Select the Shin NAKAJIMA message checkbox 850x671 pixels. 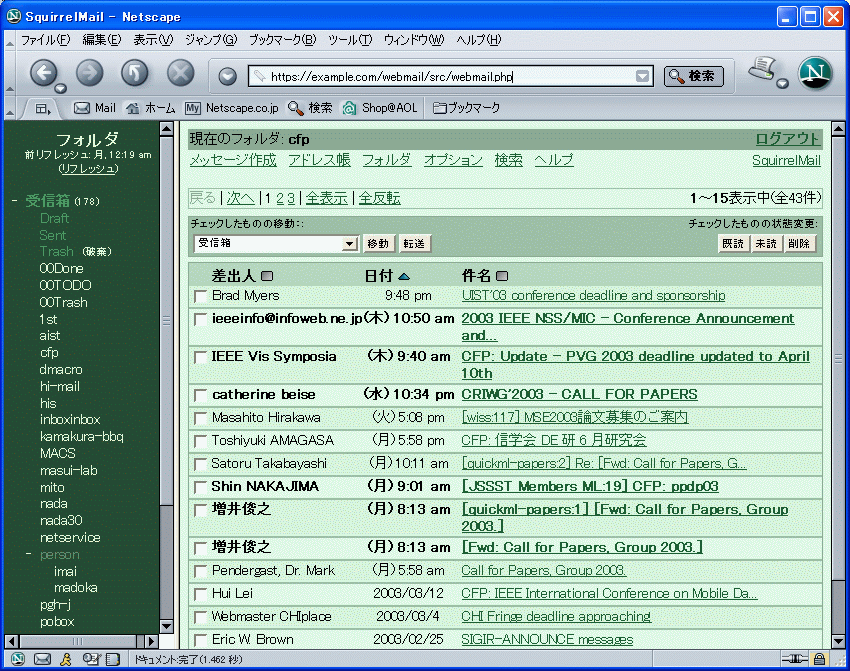tap(200, 487)
